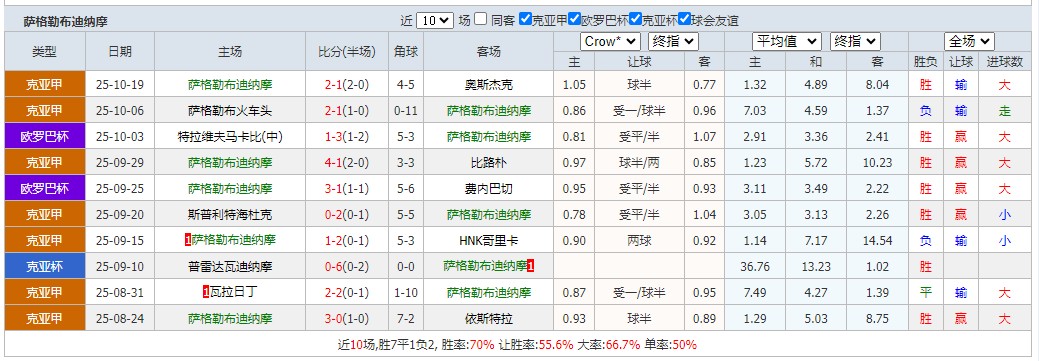Click handicap 受一/球半 in 25-10-06 row
This screenshot has width=1039, height=361.
639,111
